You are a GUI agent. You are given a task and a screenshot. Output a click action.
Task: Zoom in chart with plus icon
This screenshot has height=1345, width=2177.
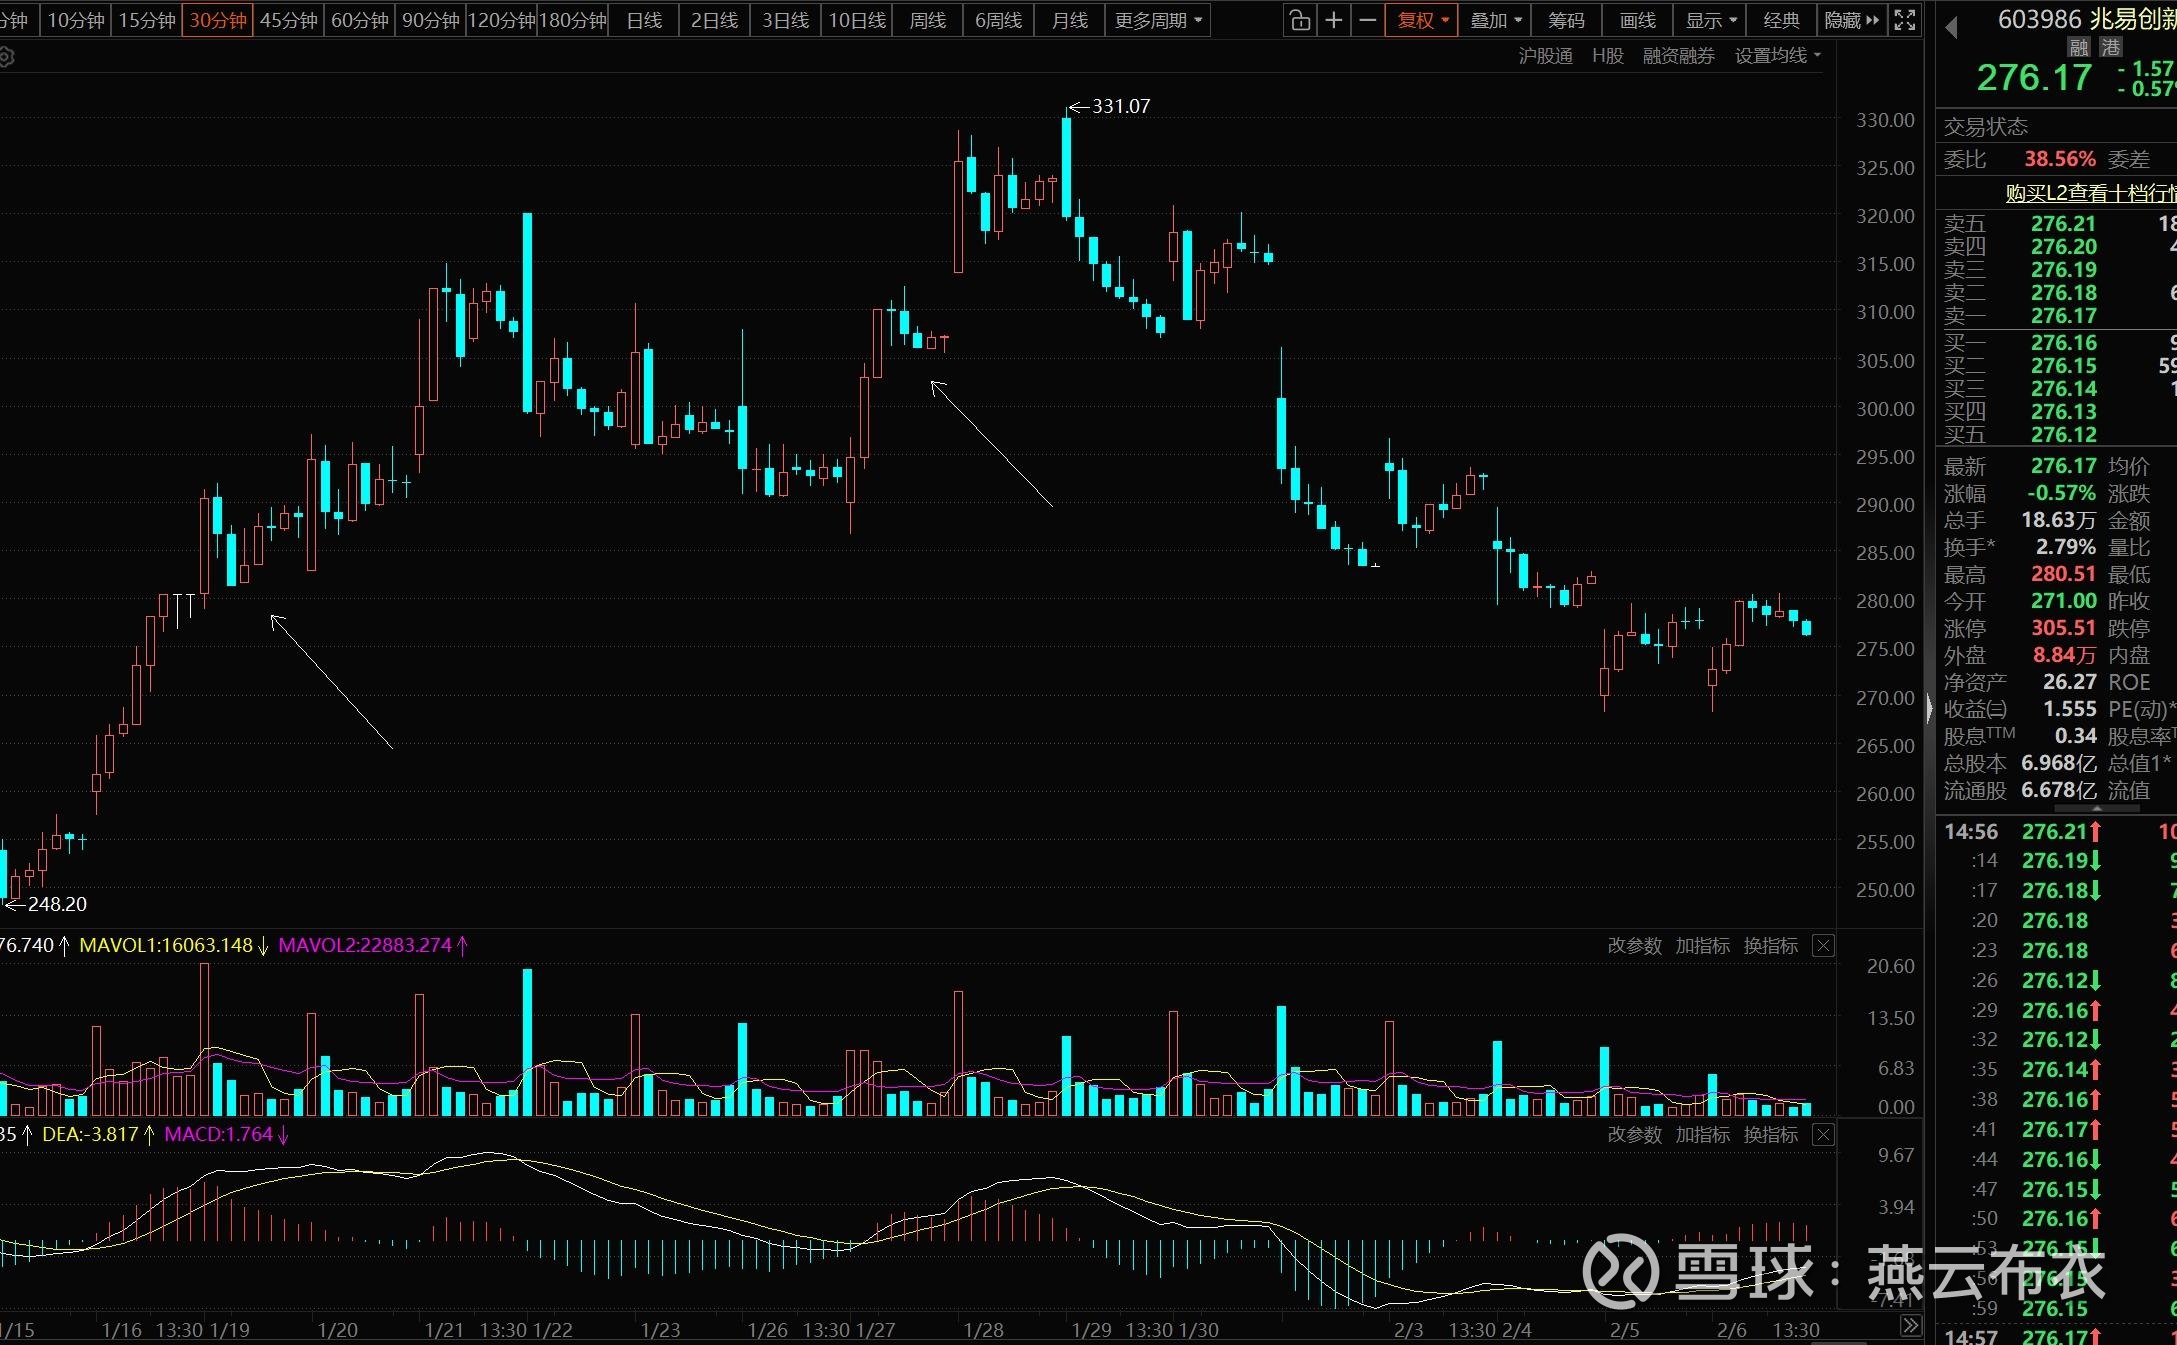1333,20
